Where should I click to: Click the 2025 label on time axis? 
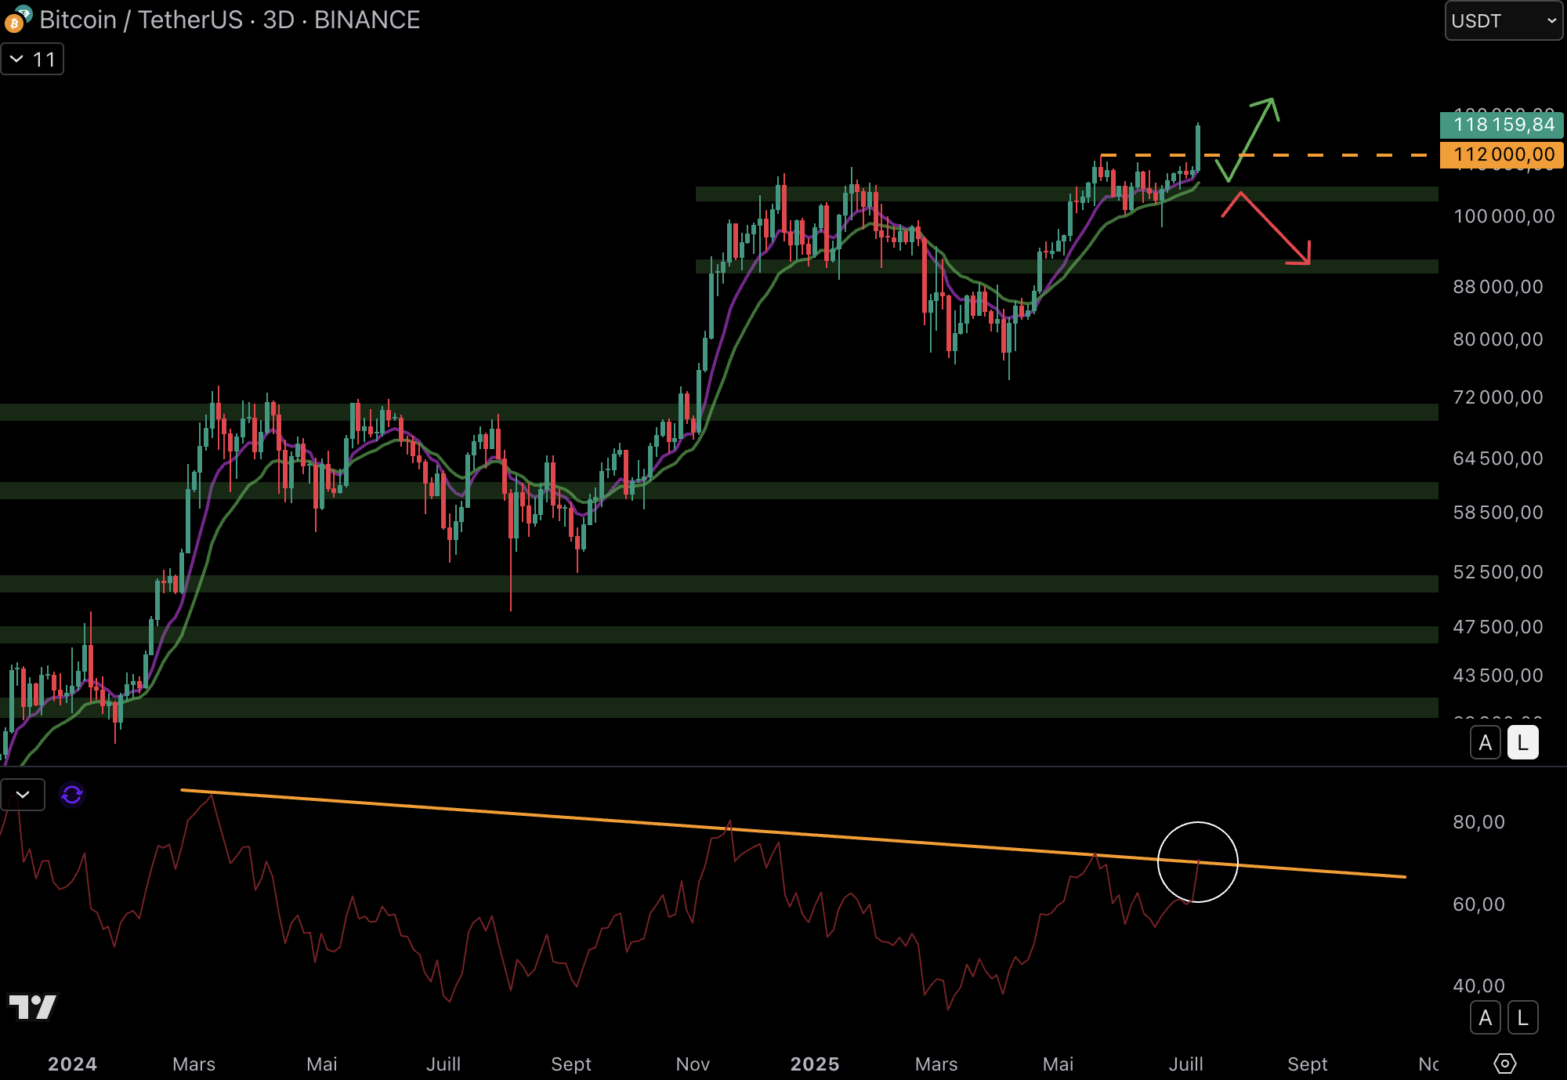click(x=815, y=1064)
